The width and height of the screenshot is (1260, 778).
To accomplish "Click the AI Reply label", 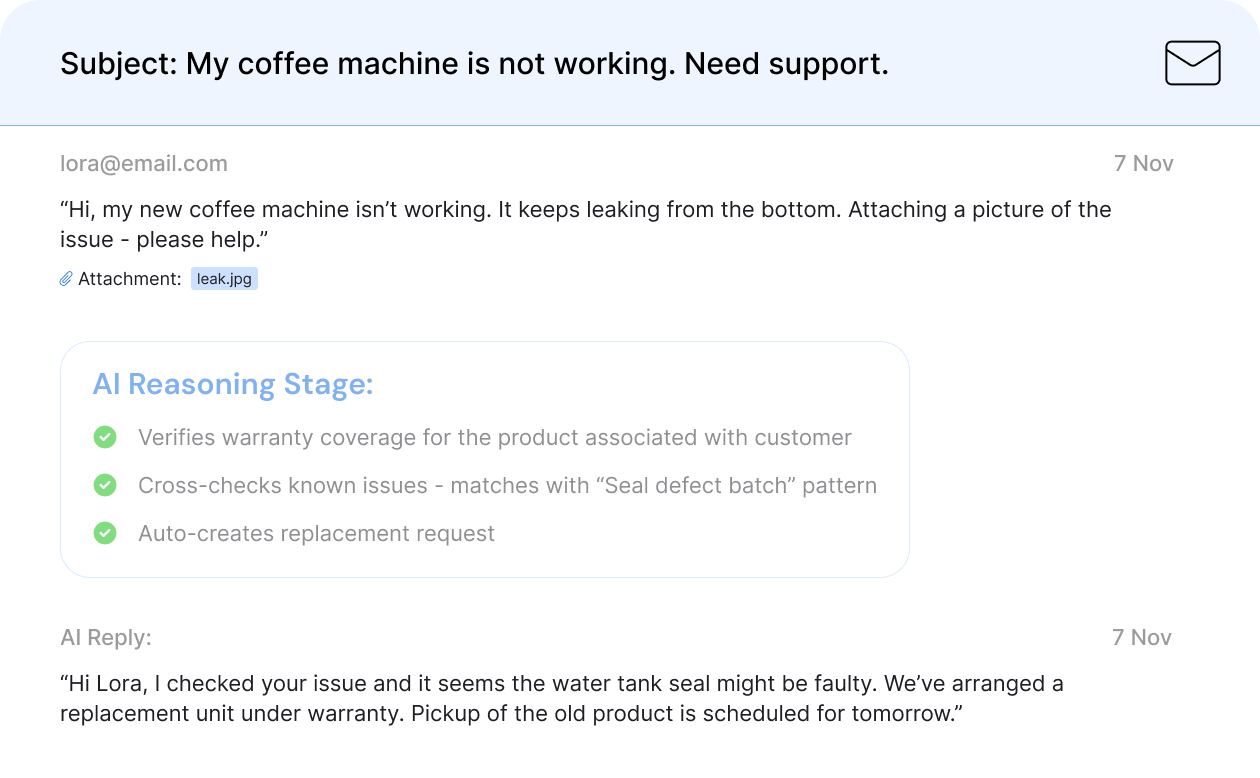I will coord(106,637).
